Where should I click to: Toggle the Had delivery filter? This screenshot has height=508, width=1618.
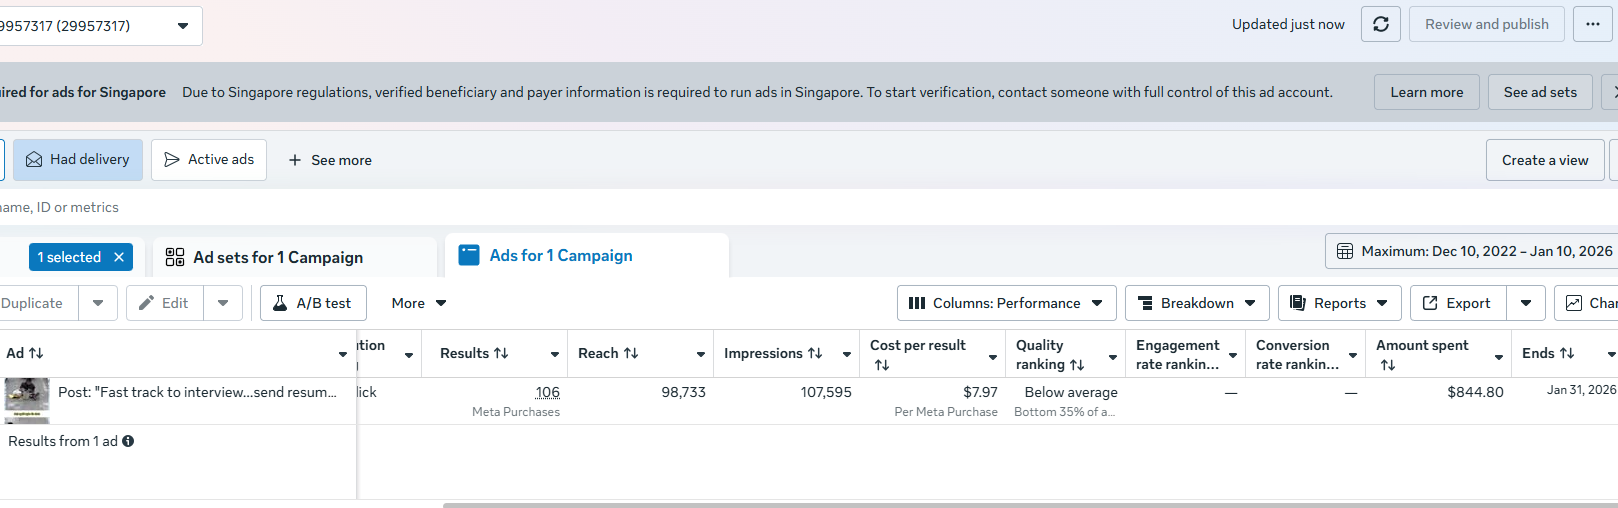coord(78,160)
